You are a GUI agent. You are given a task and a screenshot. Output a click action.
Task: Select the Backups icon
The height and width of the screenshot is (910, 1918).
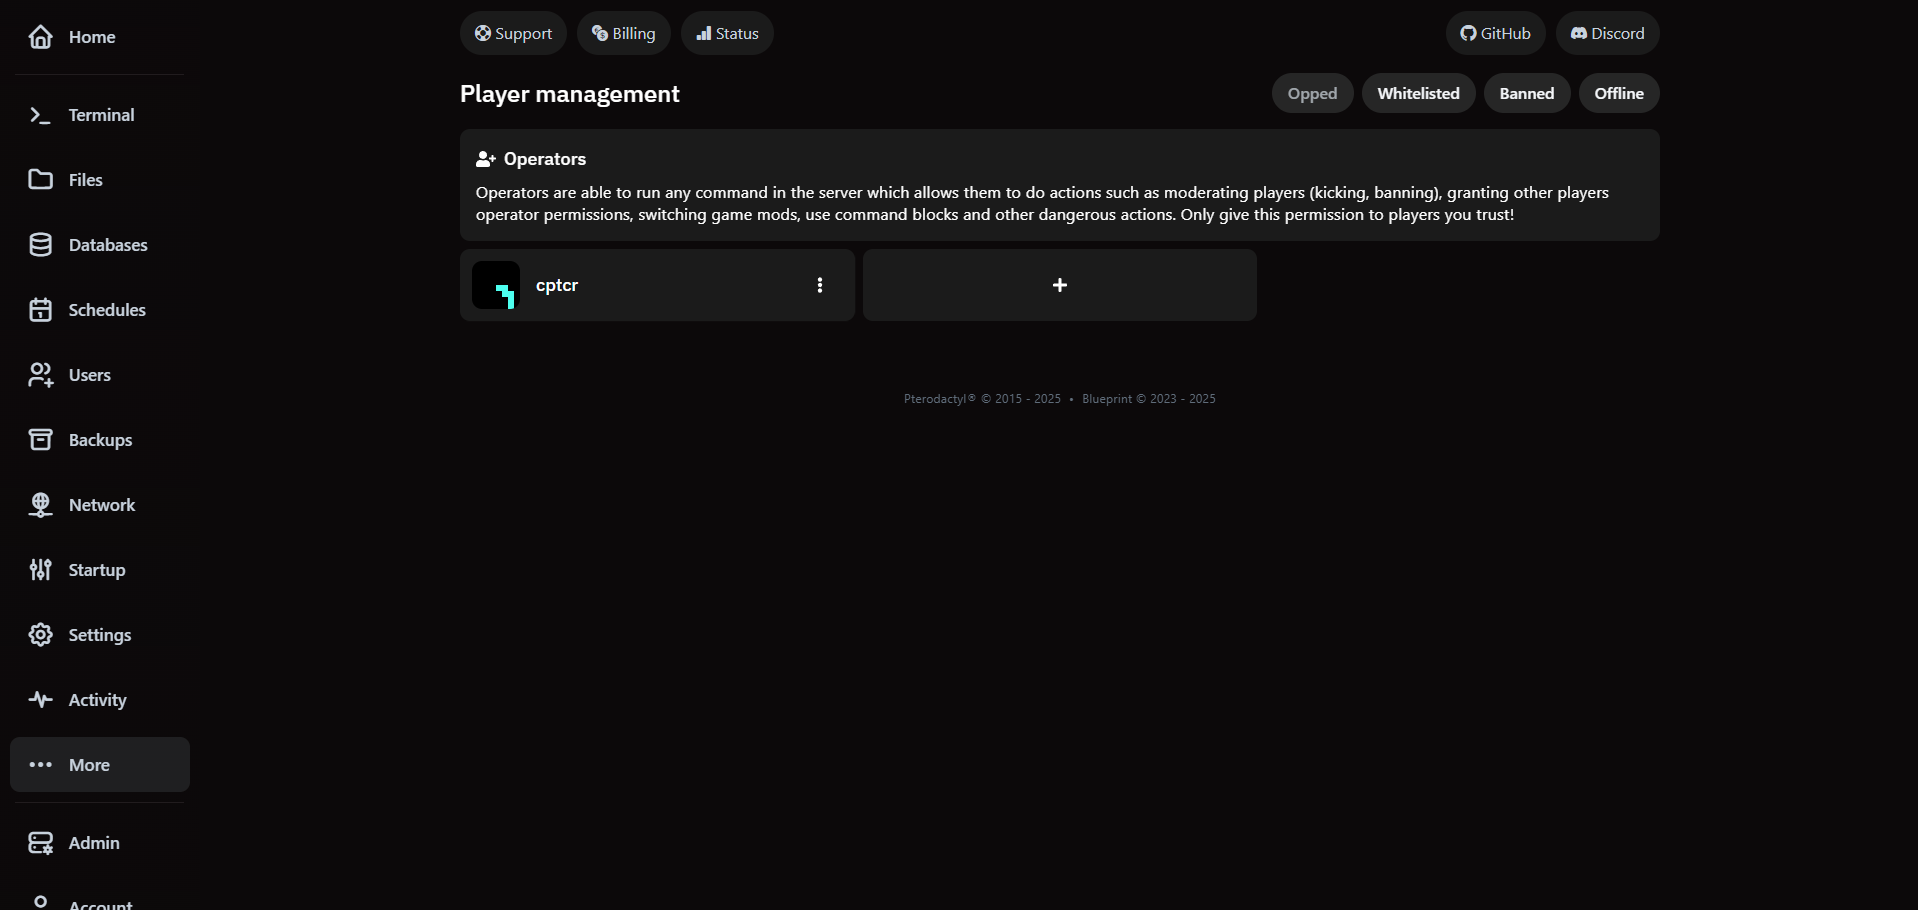click(x=40, y=439)
